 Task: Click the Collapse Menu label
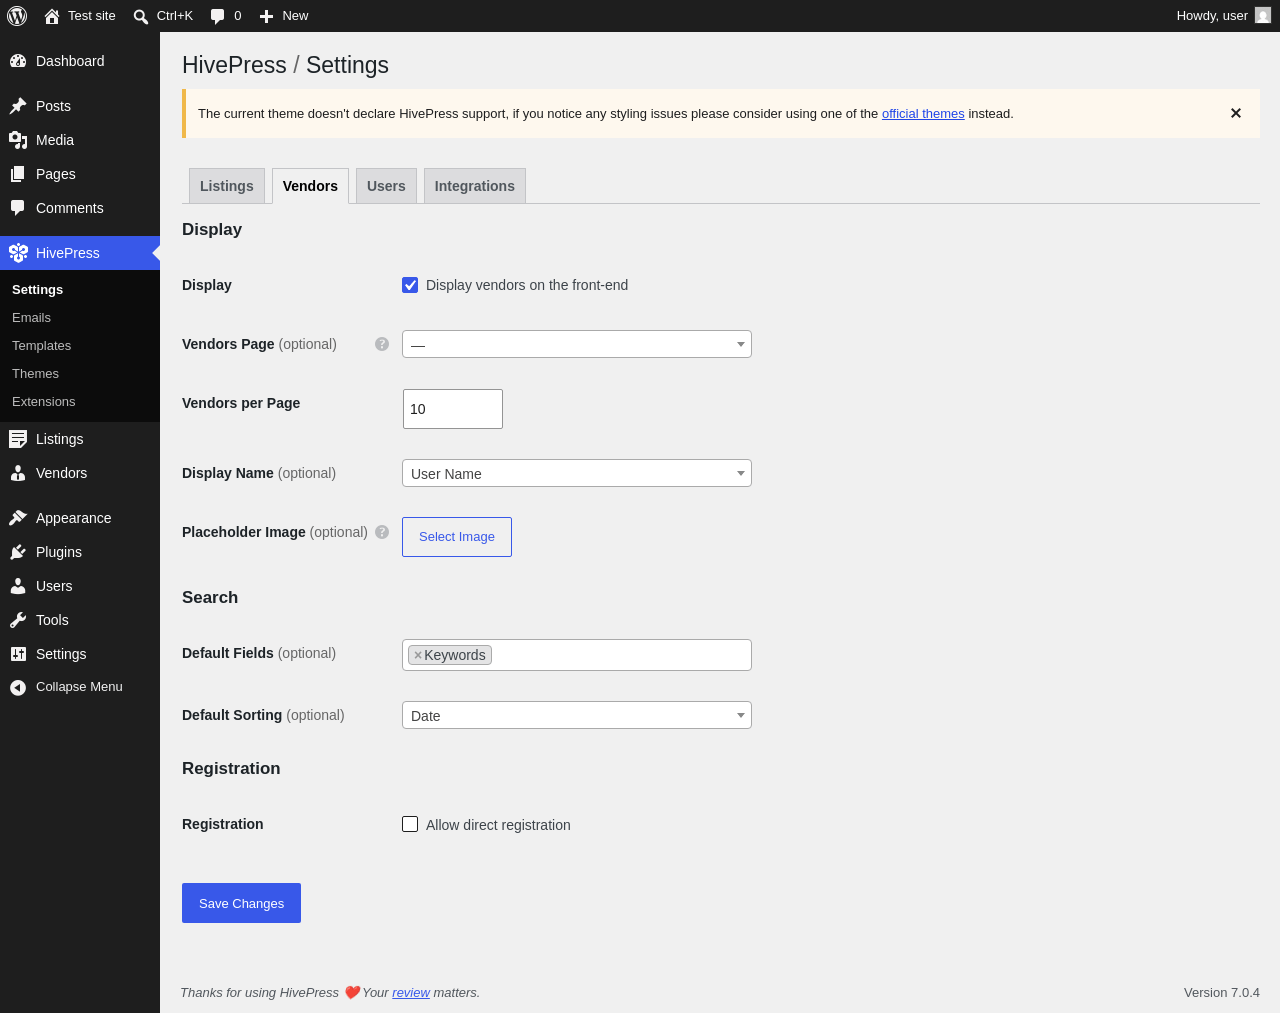tap(79, 687)
